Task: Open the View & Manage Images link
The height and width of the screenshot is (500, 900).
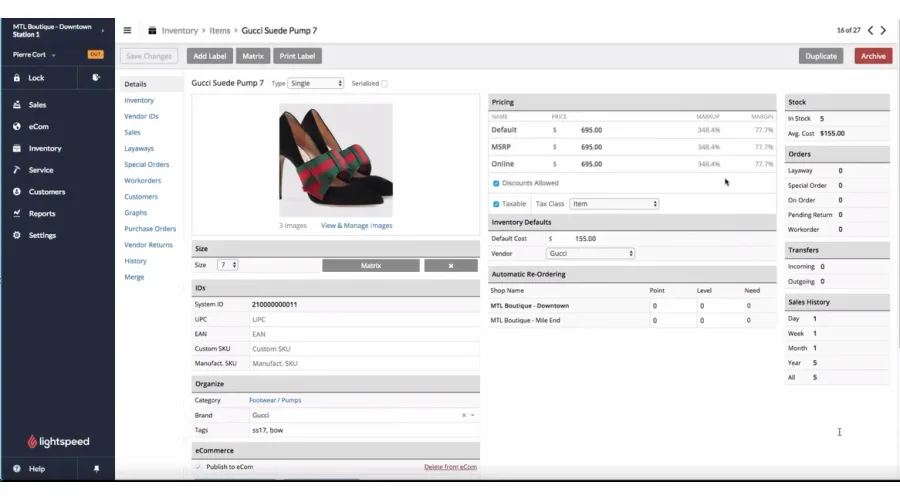Action: tap(356, 226)
